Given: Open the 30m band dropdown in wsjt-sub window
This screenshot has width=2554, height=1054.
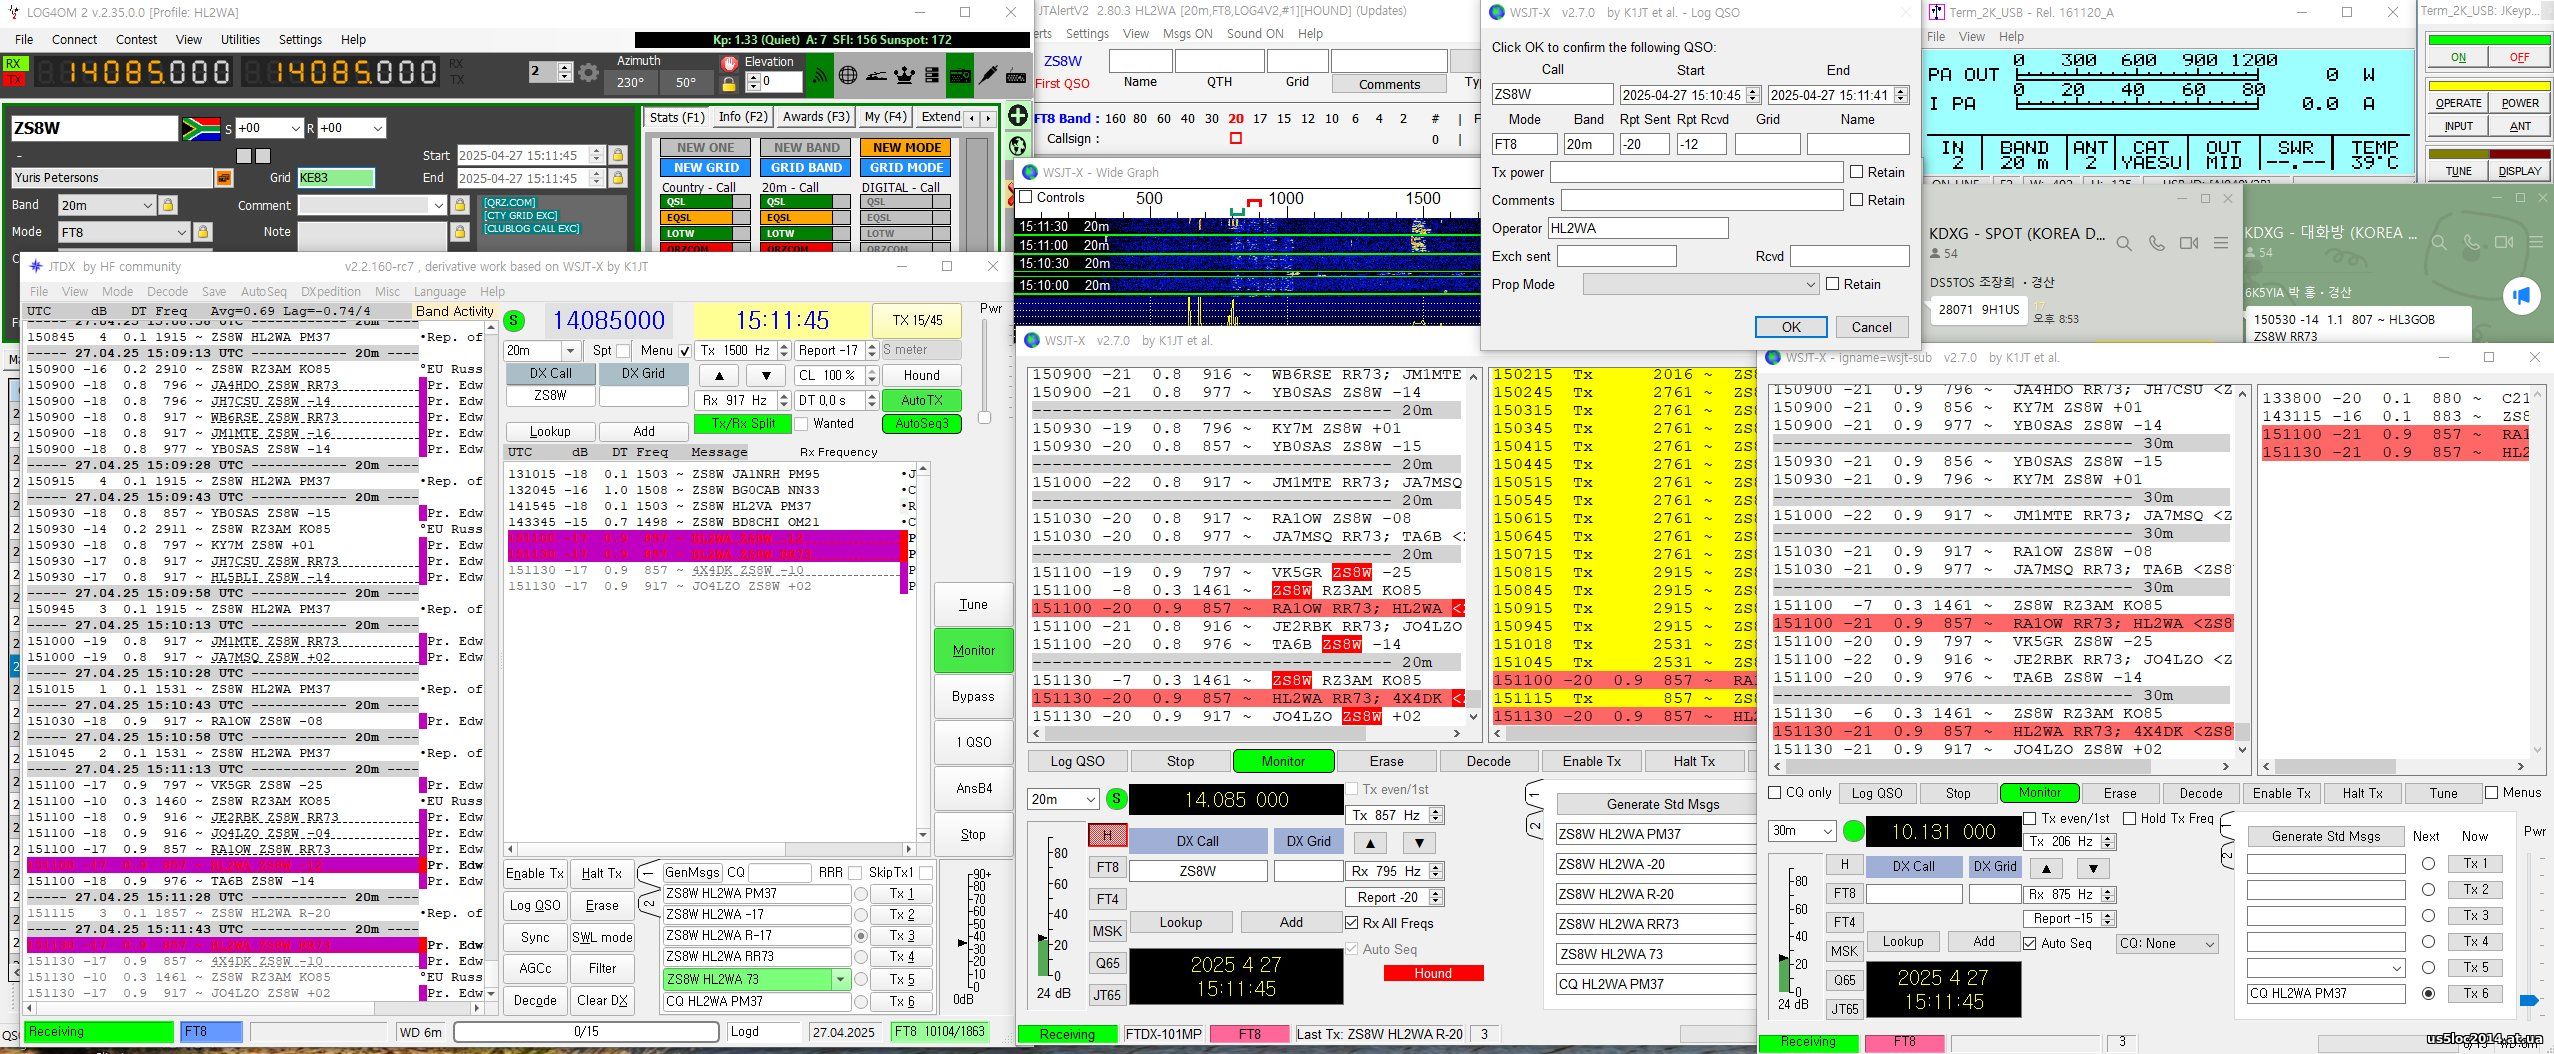Looking at the screenshot, I should (x=1802, y=831).
